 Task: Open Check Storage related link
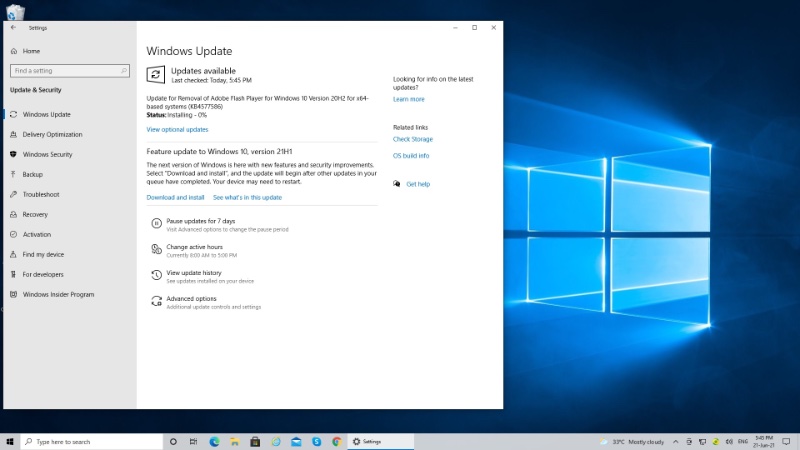click(412, 139)
